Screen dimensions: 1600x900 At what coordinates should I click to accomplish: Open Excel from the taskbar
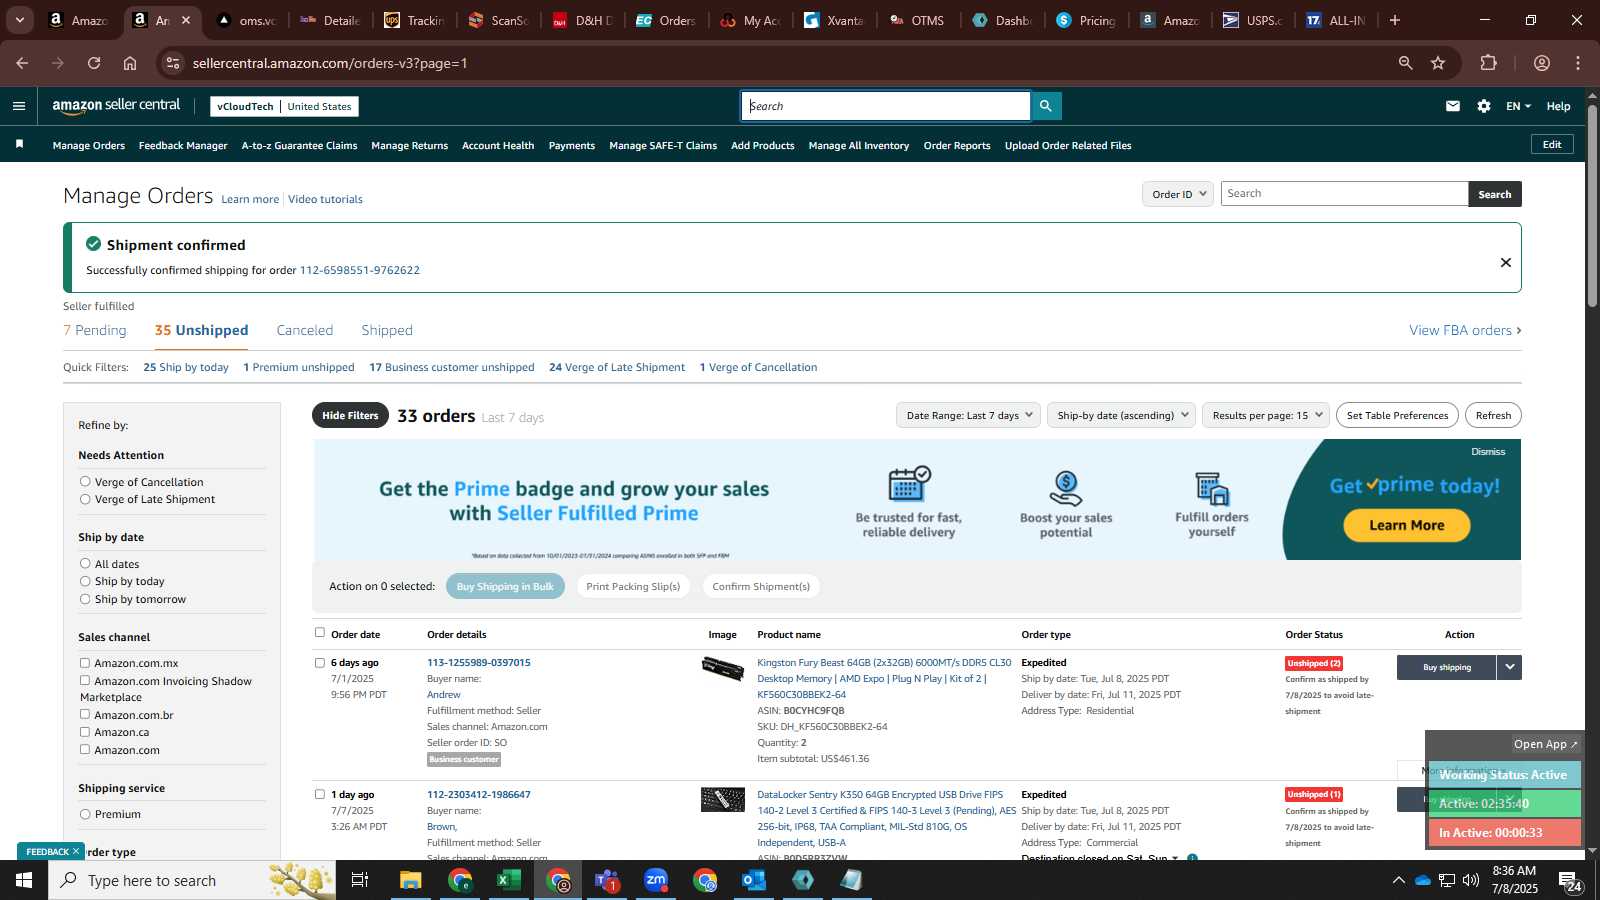509,880
